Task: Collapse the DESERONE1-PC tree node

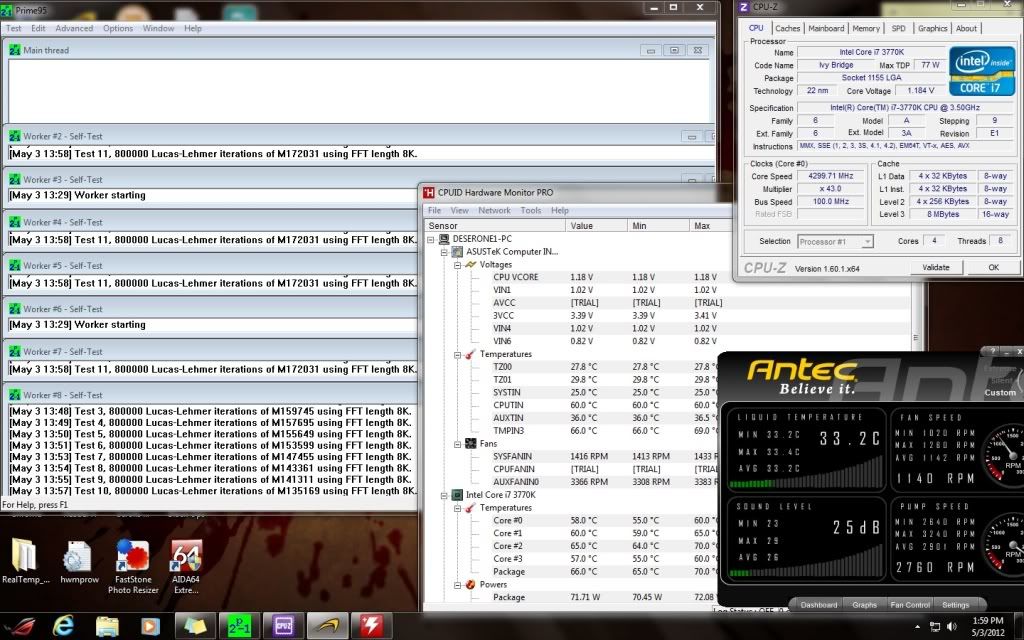Action: (x=431, y=239)
